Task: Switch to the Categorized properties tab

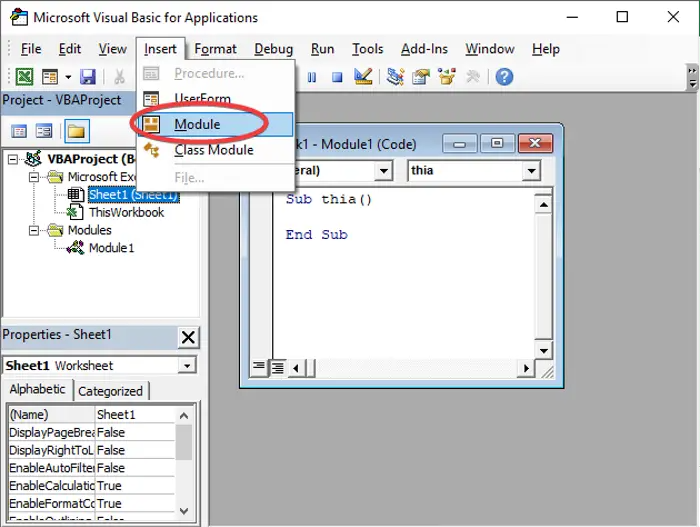Action: [x=110, y=391]
